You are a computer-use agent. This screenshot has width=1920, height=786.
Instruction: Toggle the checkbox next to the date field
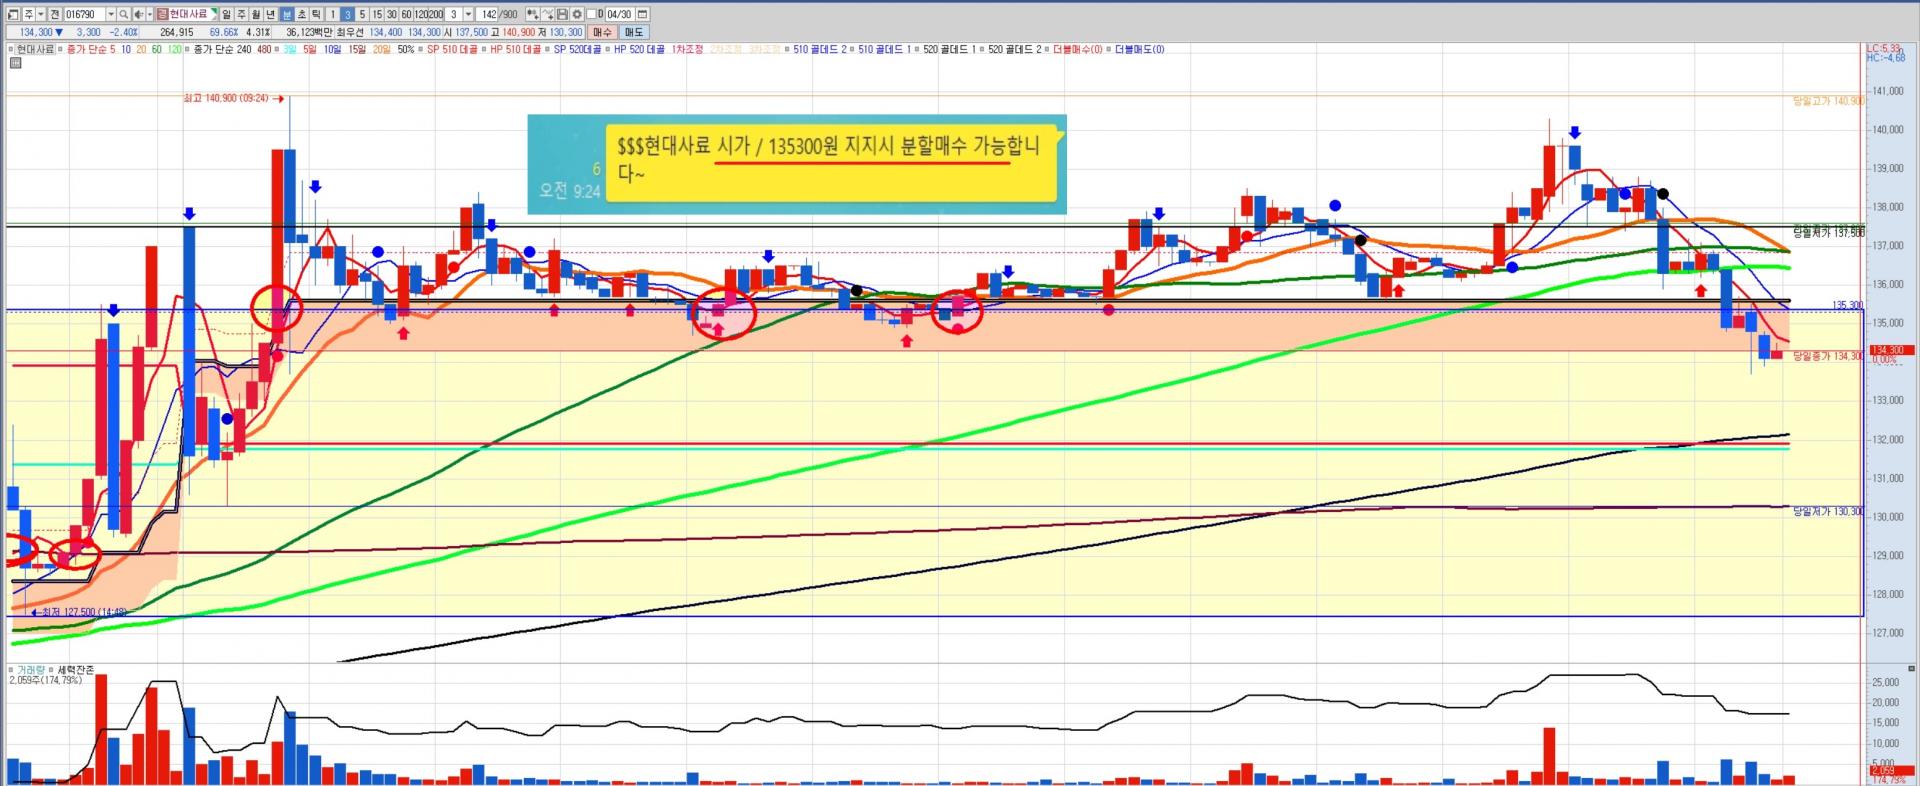[592, 15]
